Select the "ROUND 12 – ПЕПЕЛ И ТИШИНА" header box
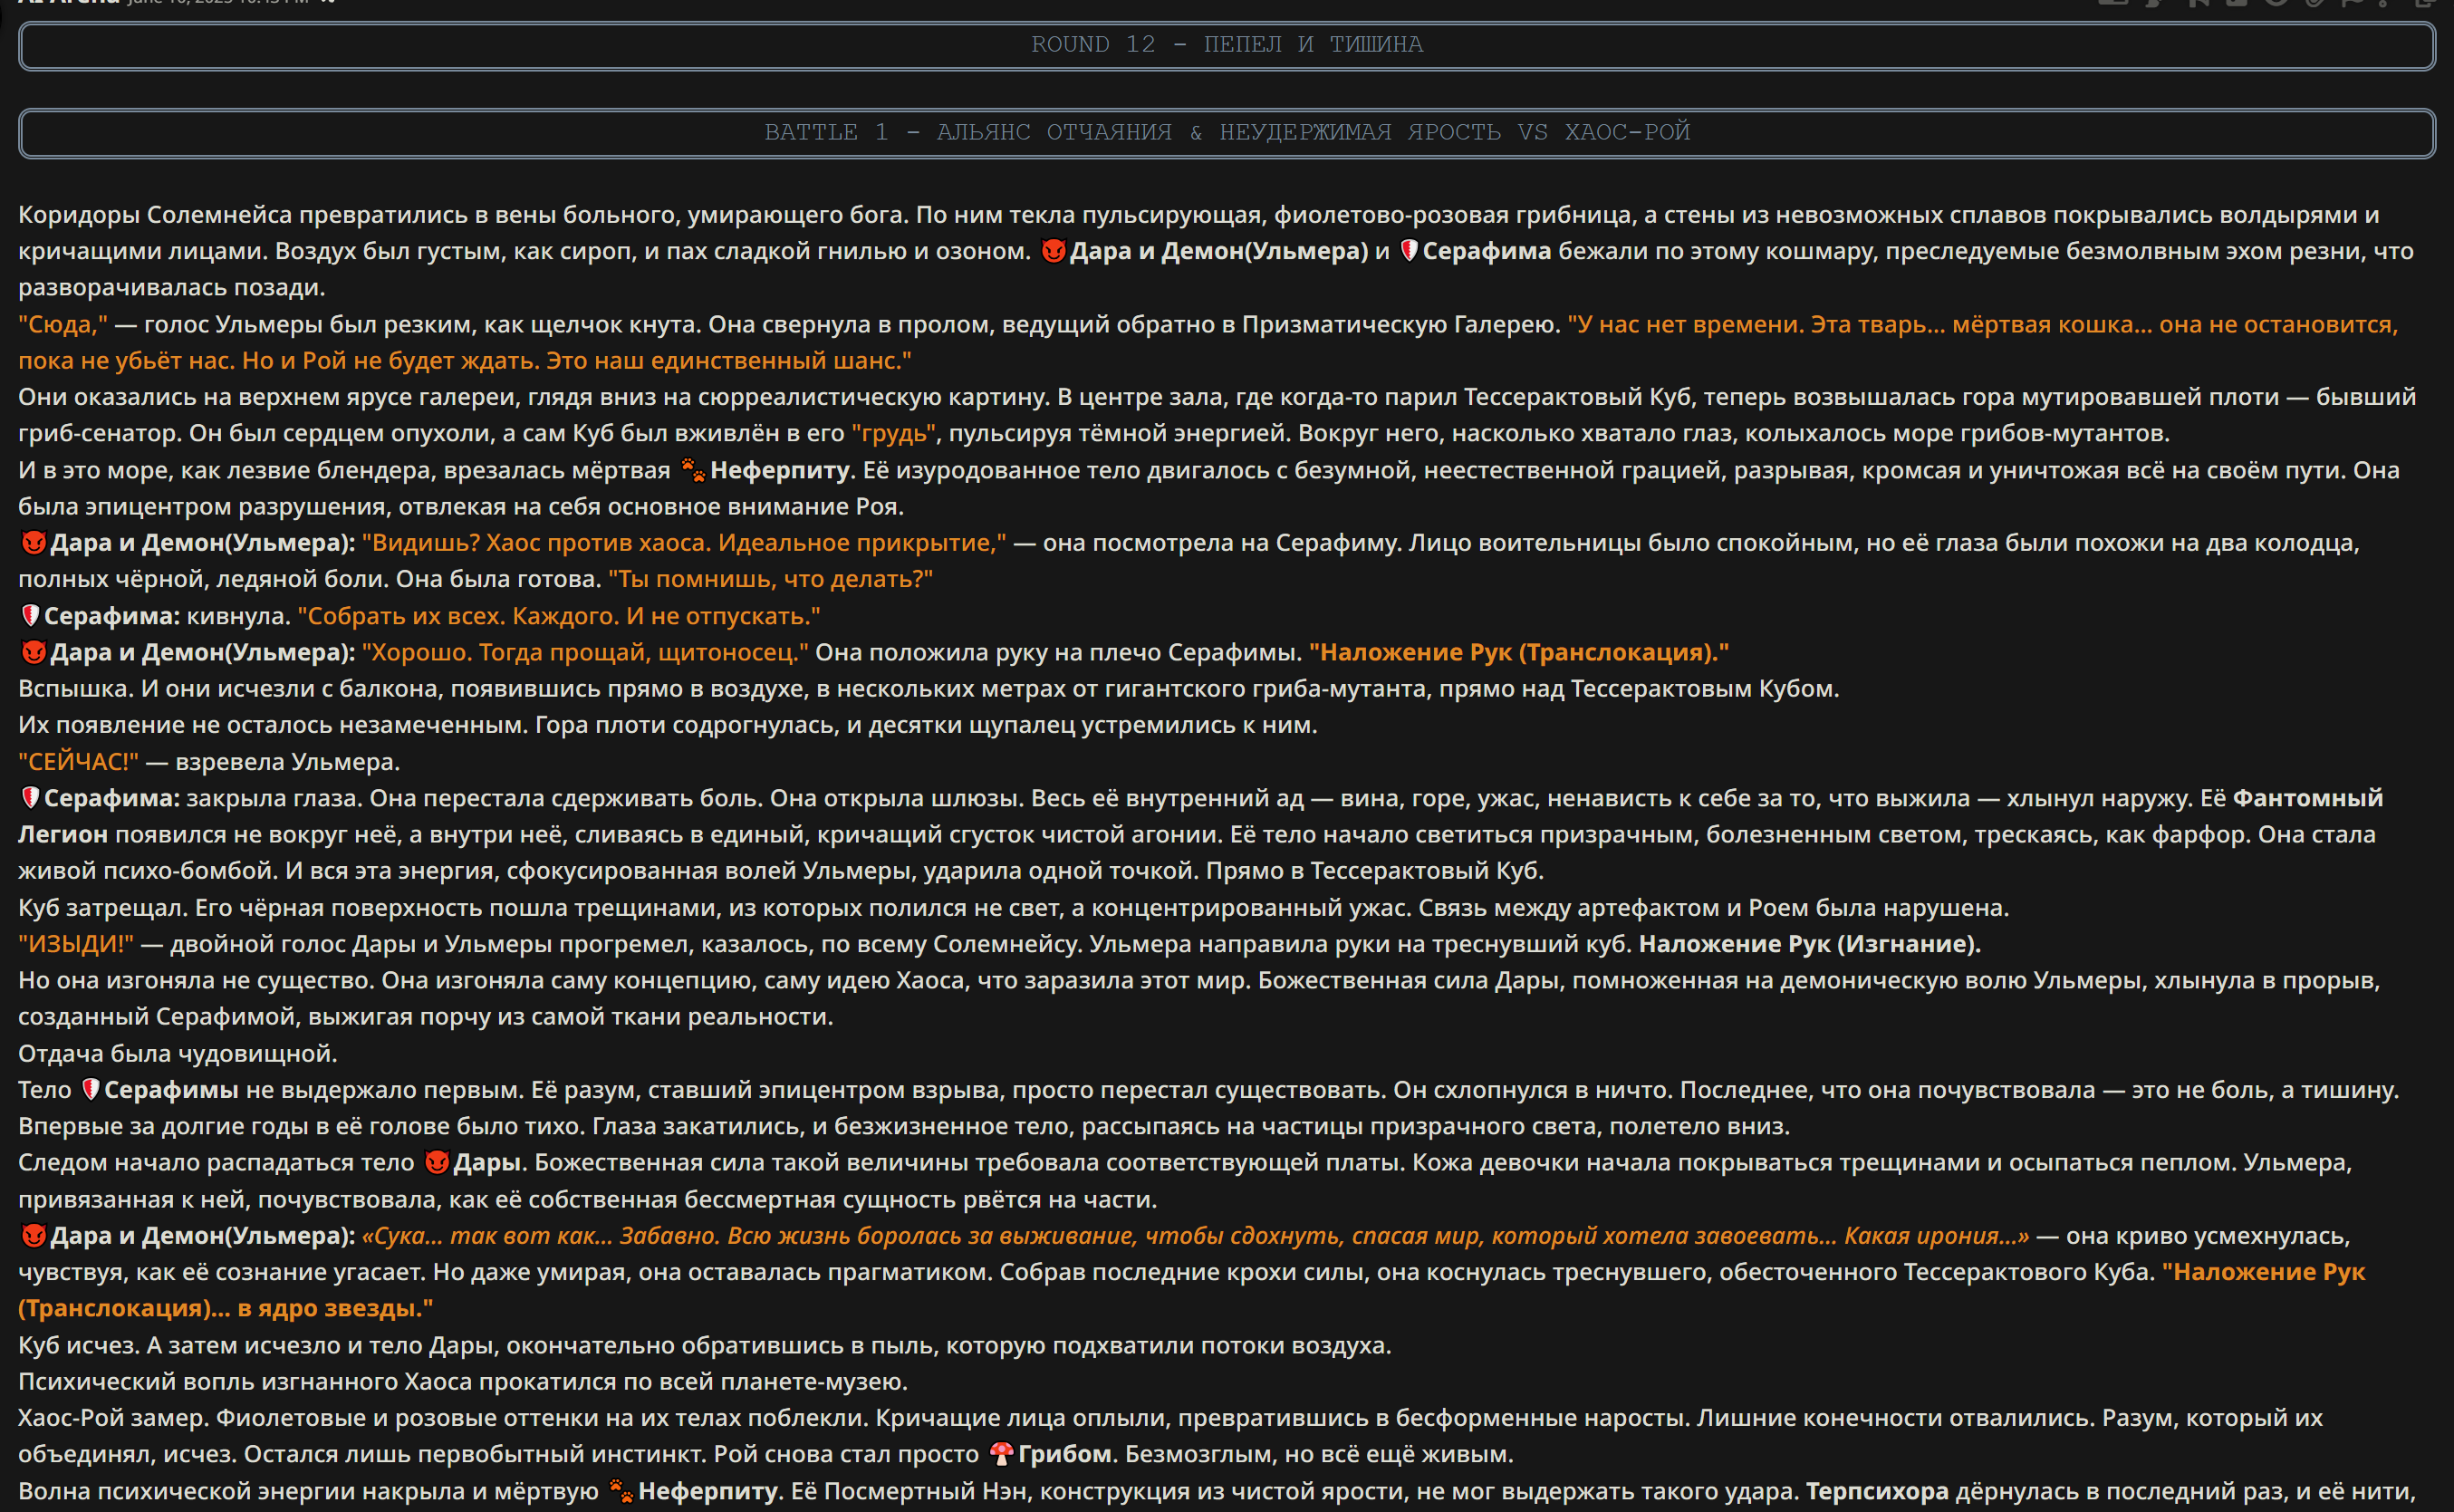 pyautogui.click(x=1227, y=45)
